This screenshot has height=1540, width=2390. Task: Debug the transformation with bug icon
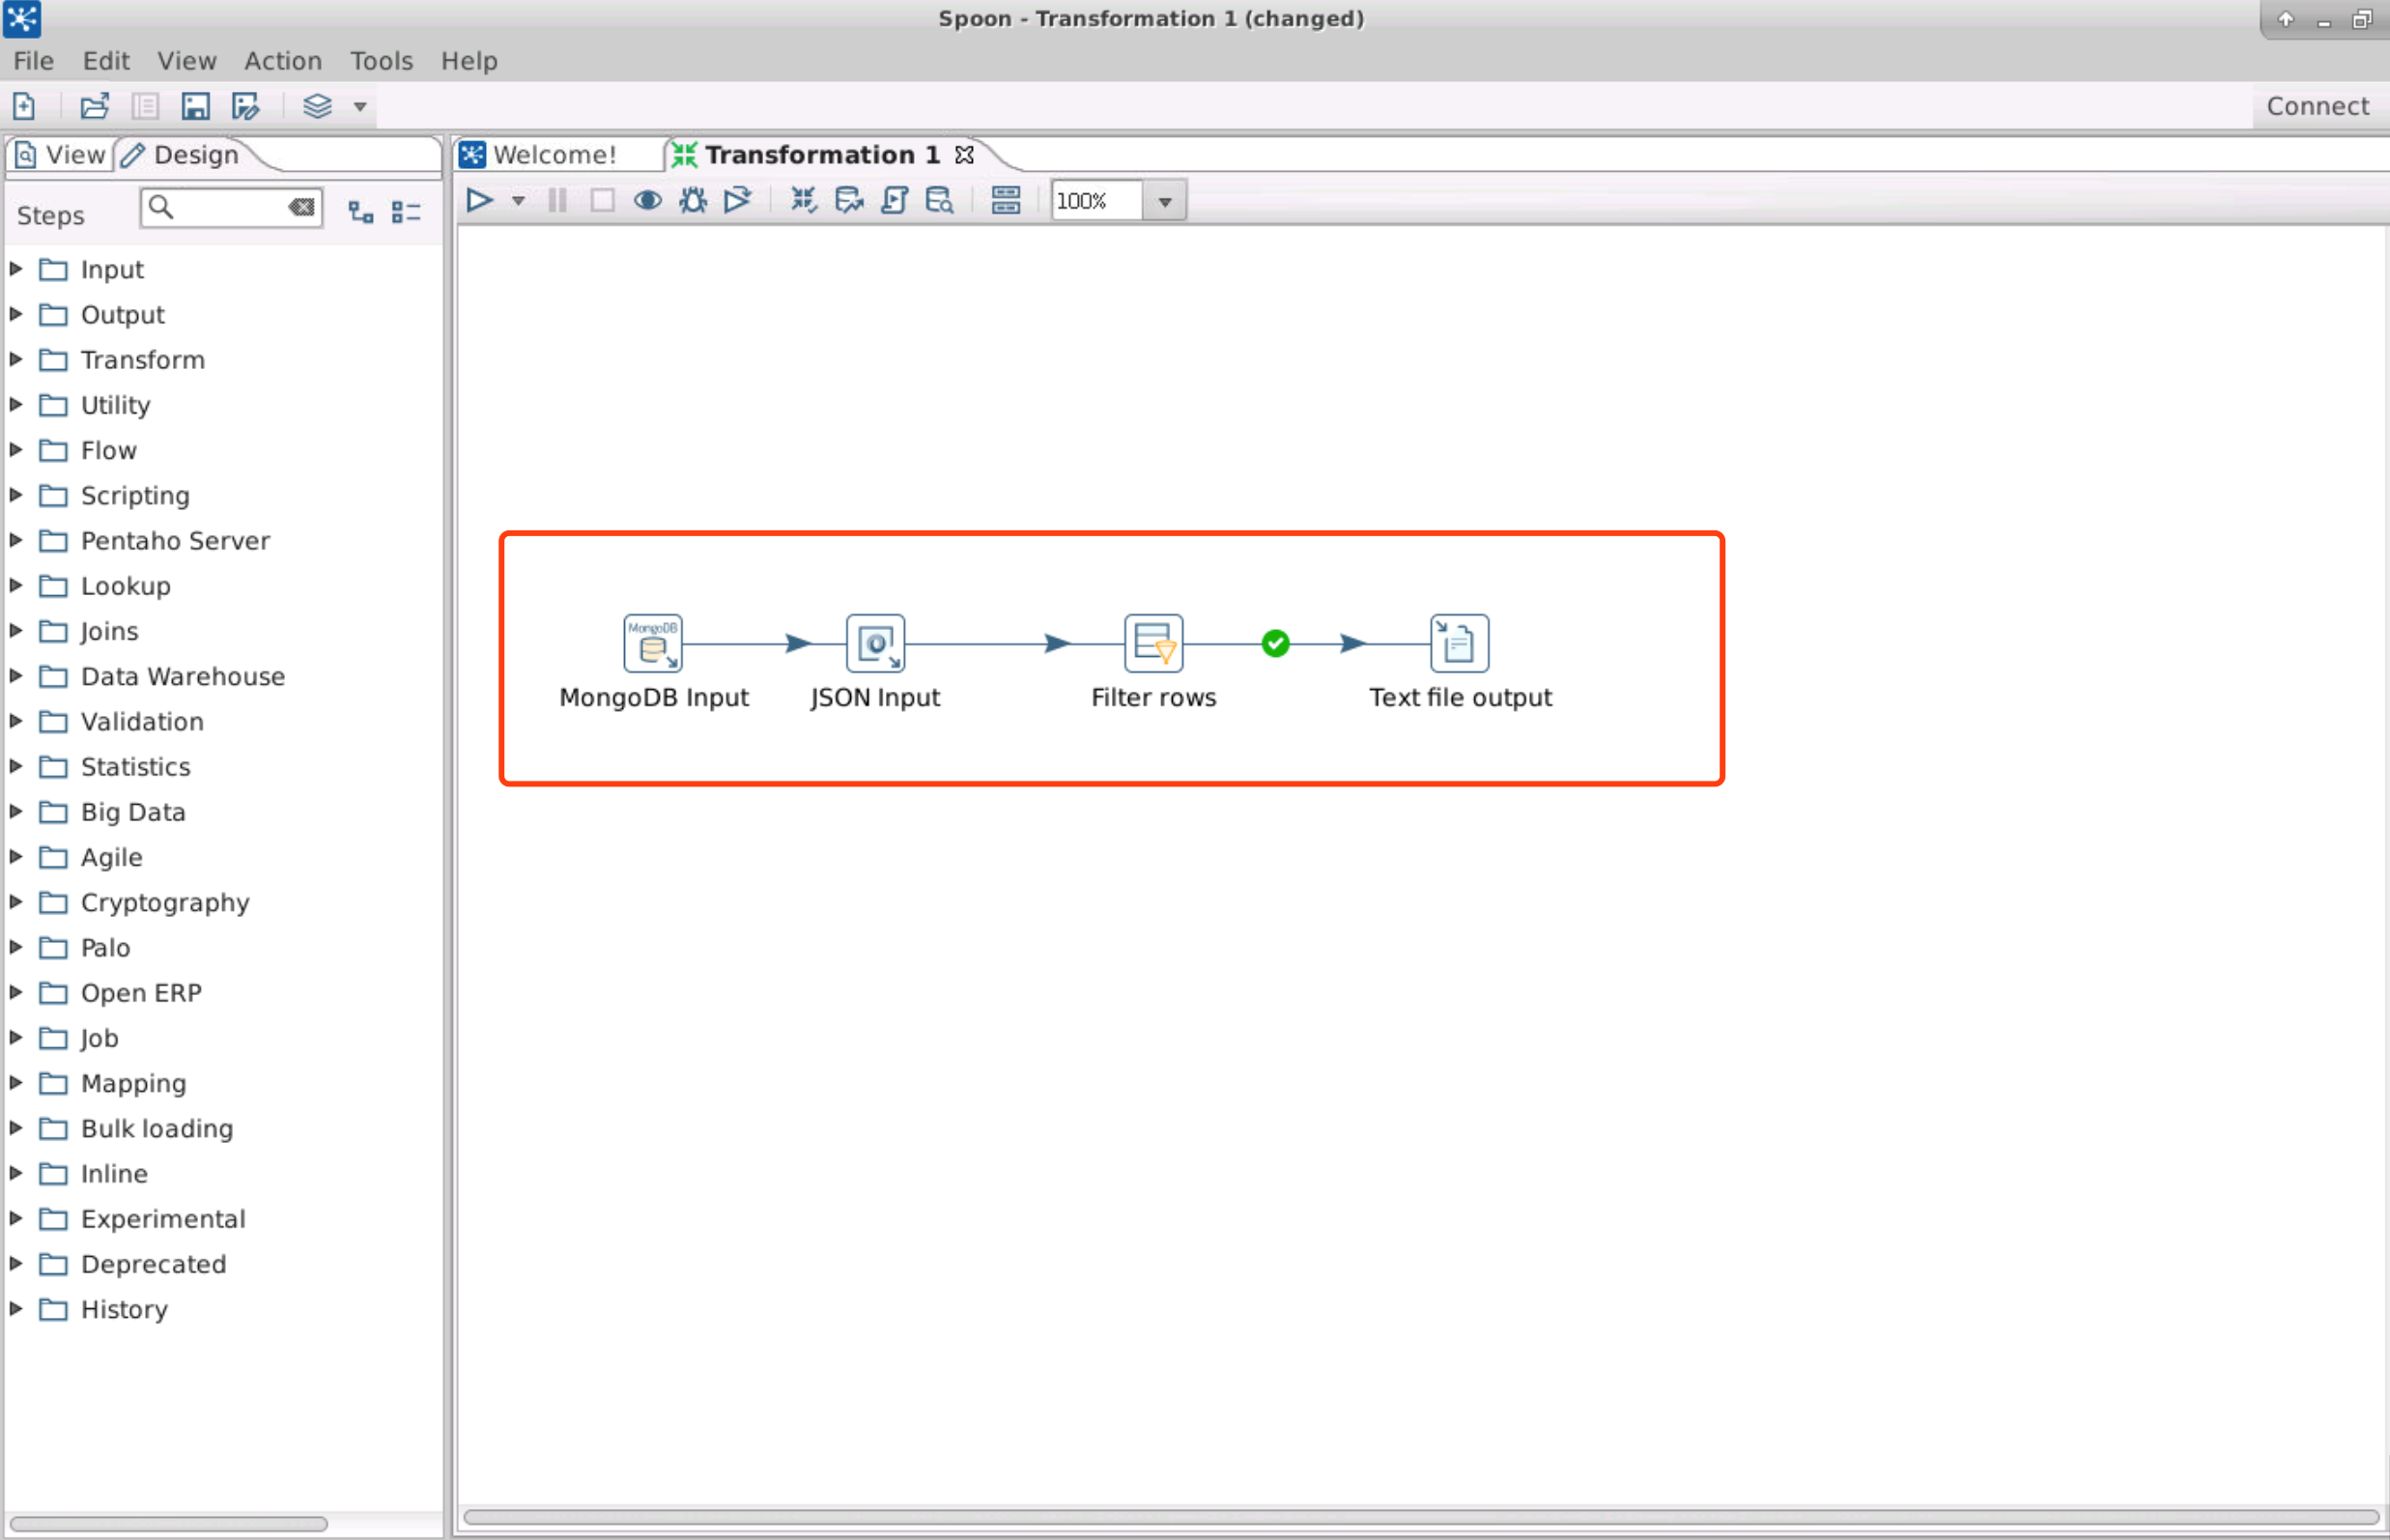pyautogui.click(x=693, y=201)
